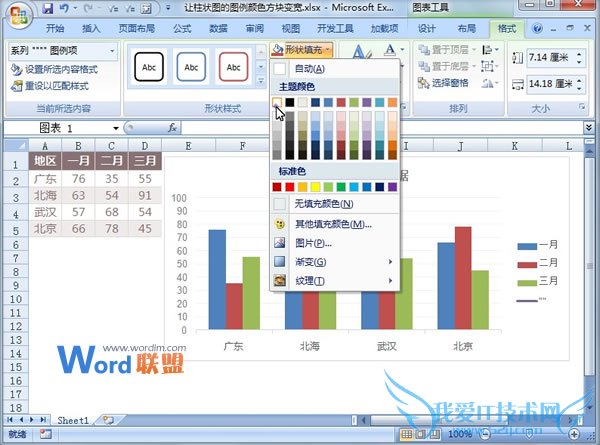Viewport: 600px width, 445px height.
Task: Click the shape width field 14.18 厘米
Action: [x=550, y=83]
